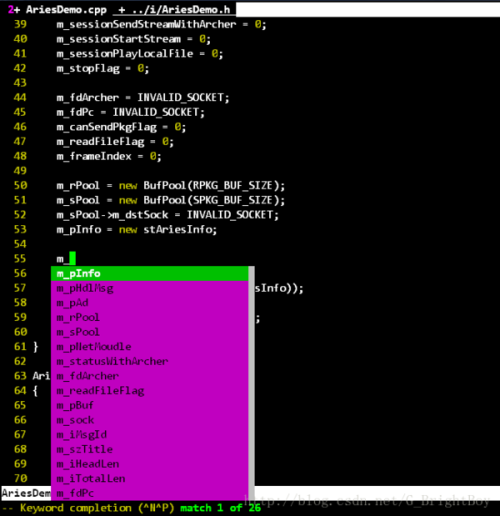Select m_sock in the completion popup
The image size is (500, 516).
[149, 420]
